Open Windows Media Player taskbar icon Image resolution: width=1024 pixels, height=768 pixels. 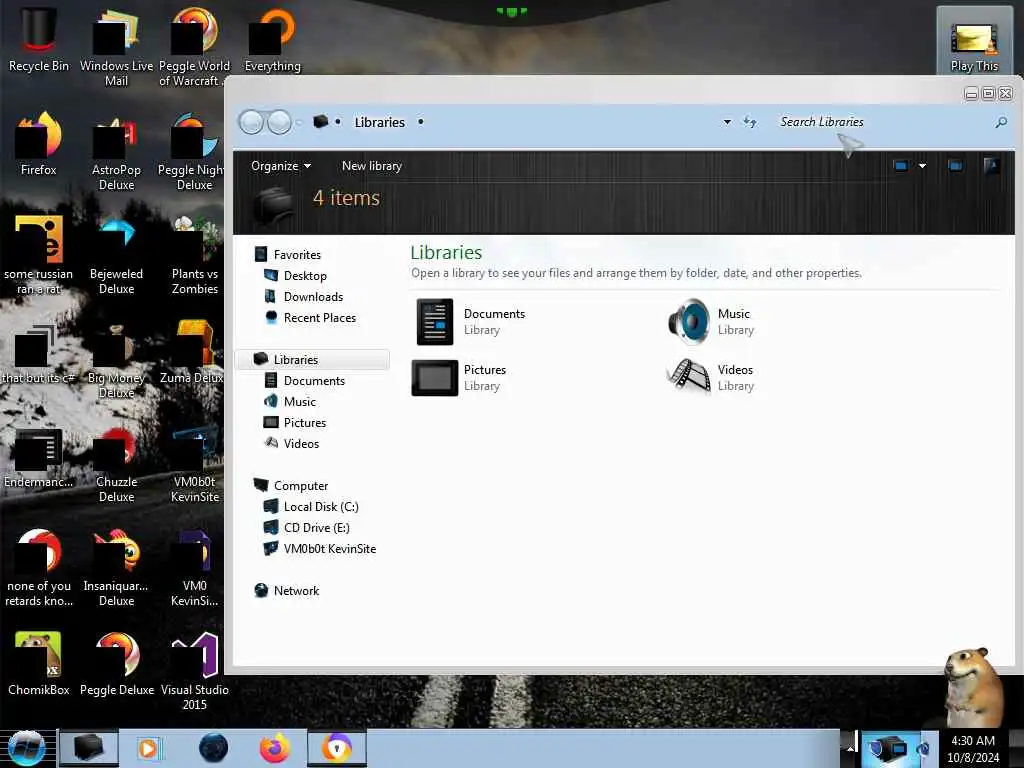click(x=148, y=748)
